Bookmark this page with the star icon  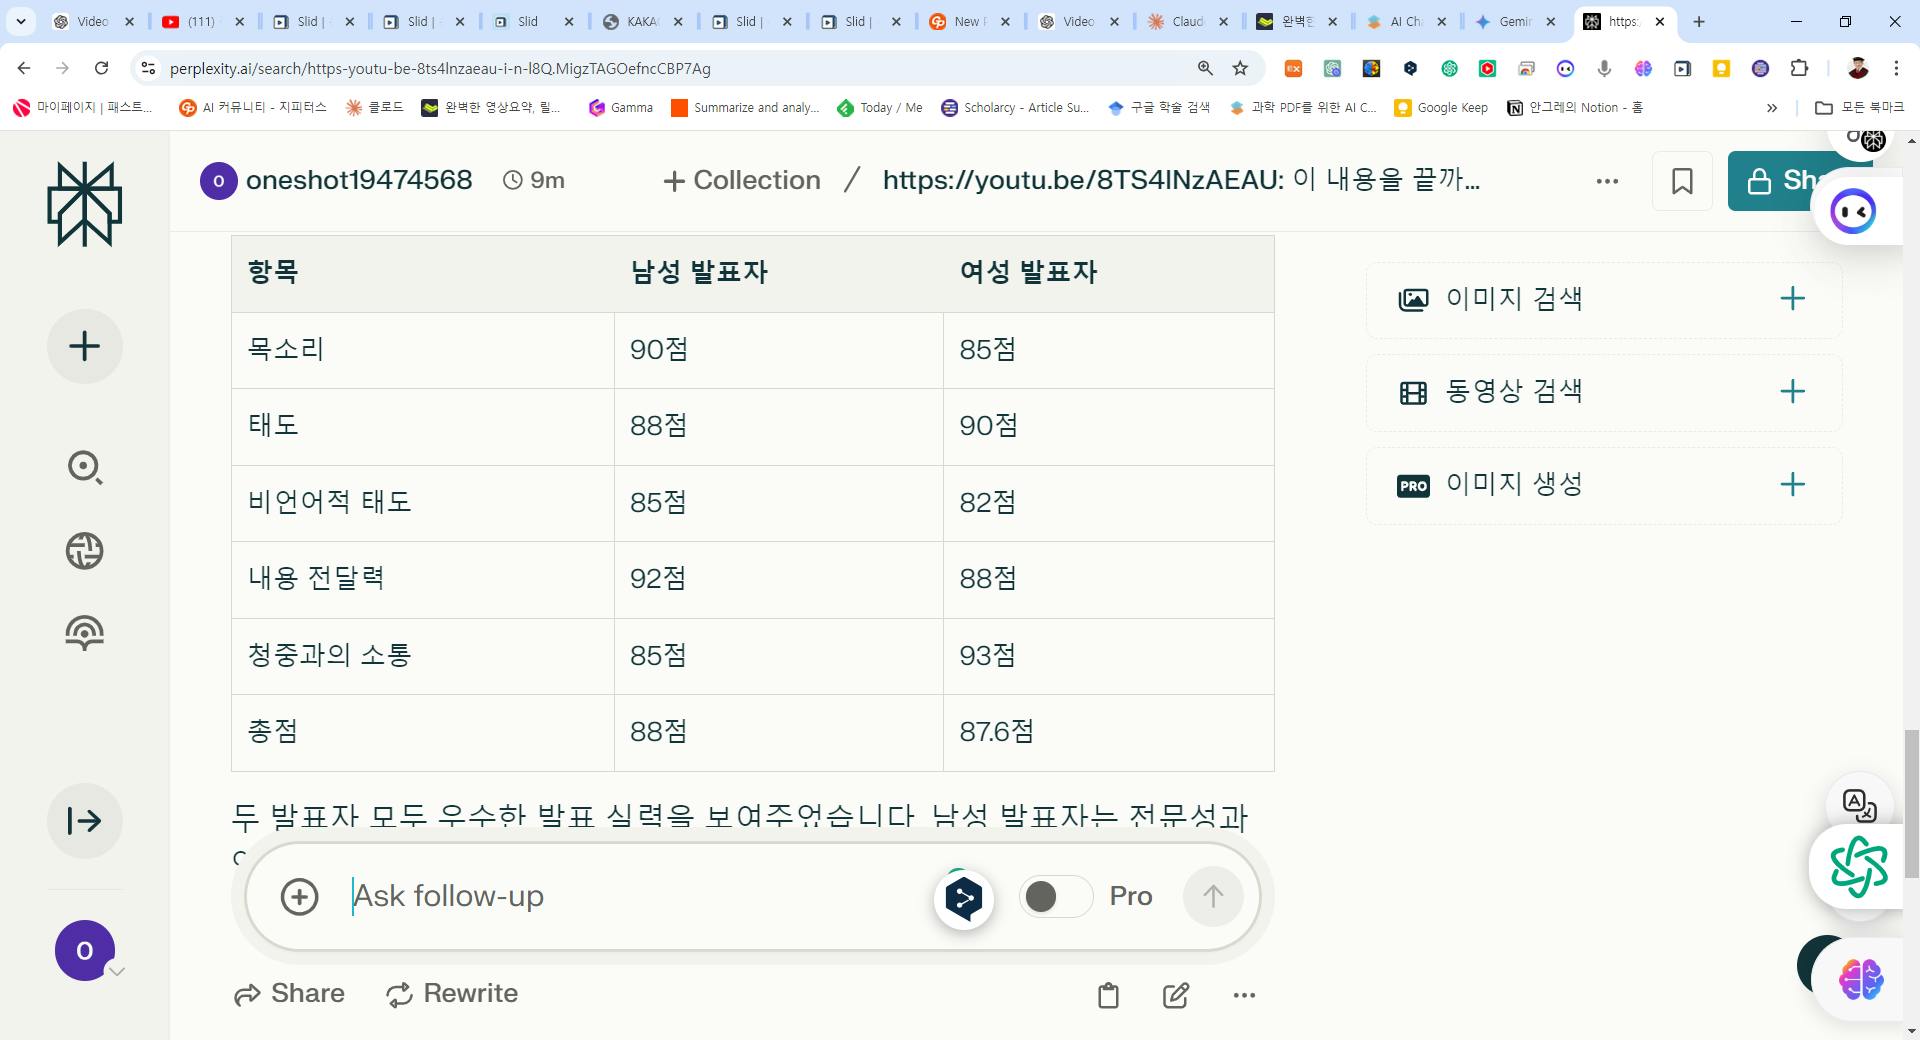click(x=1240, y=68)
